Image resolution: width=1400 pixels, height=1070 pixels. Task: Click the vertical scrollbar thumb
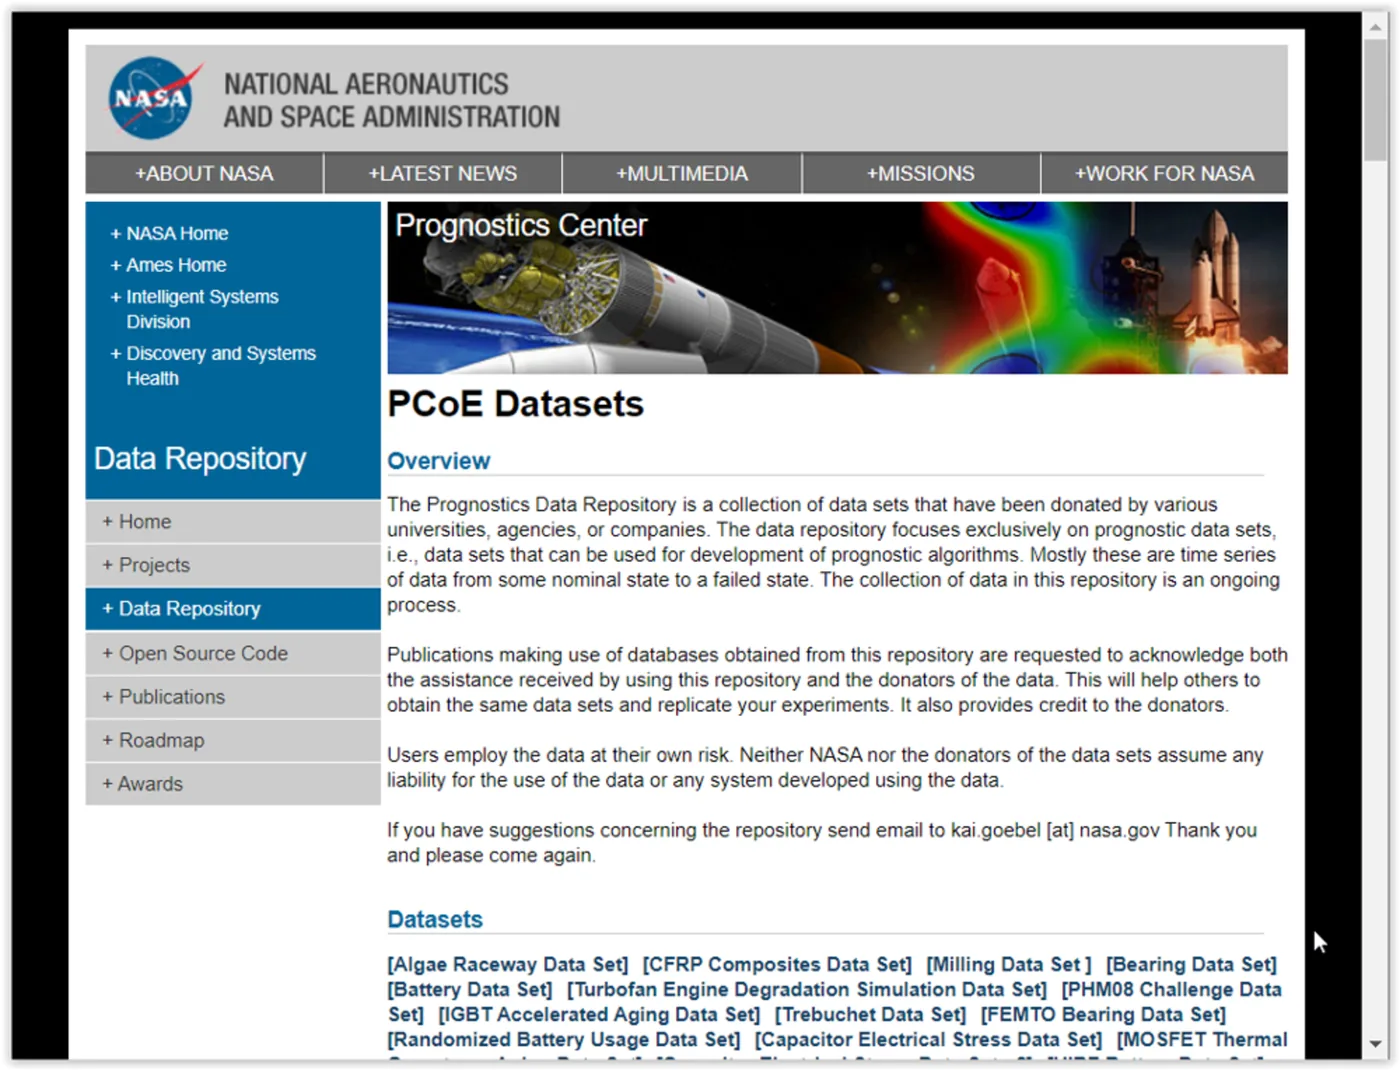coord(1376,100)
